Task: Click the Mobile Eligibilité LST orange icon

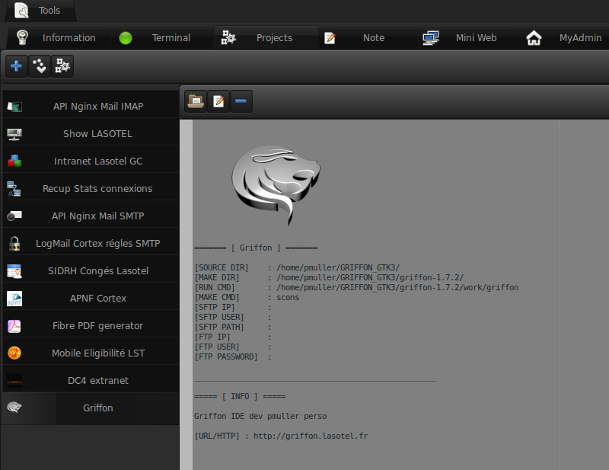Action: [x=14, y=353]
